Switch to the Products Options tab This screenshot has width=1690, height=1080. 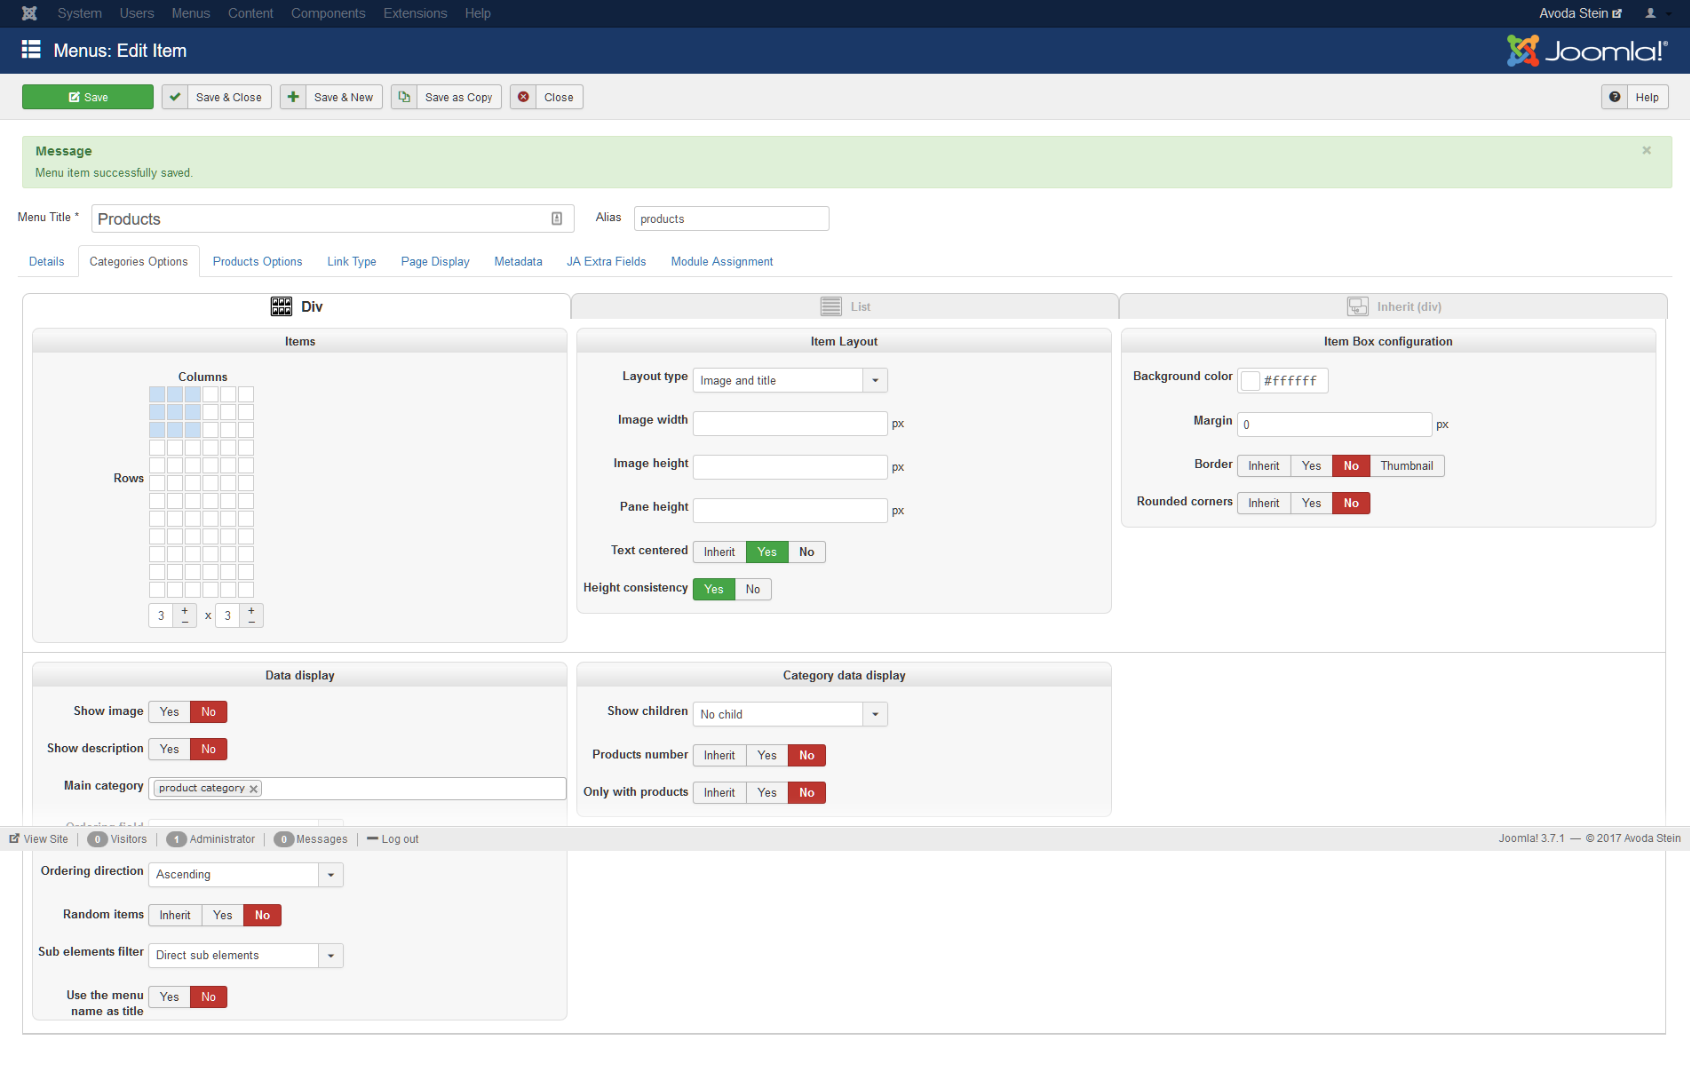pyautogui.click(x=257, y=262)
